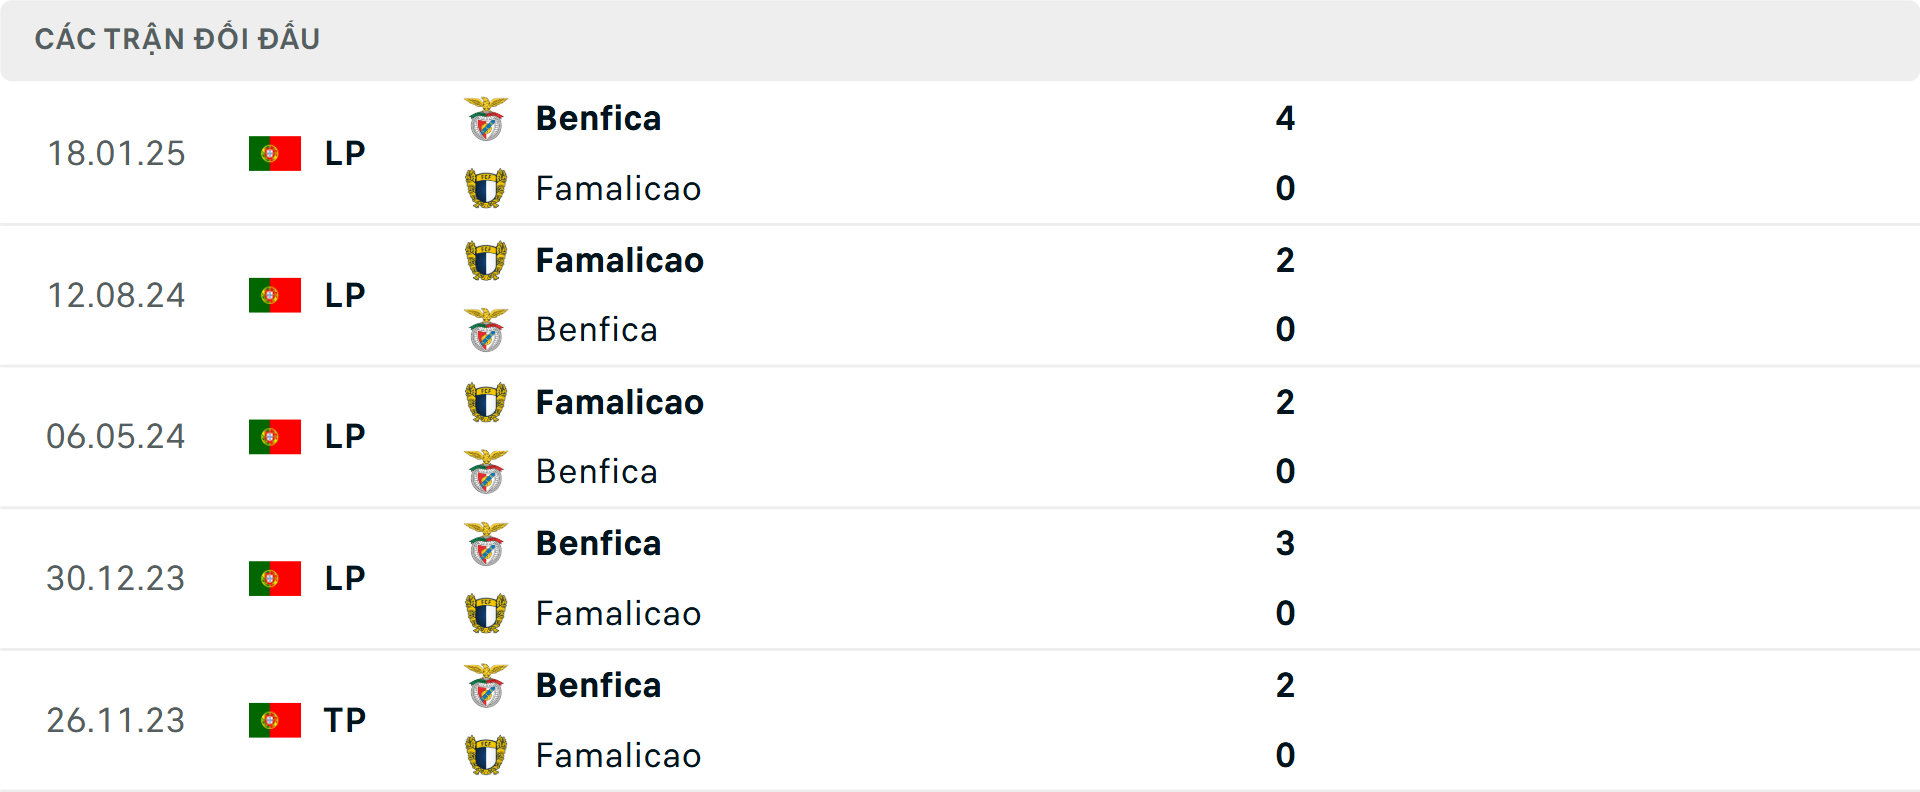
Task: Select the Famalicao logo in the 12.08.24 row
Action: point(487,259)
